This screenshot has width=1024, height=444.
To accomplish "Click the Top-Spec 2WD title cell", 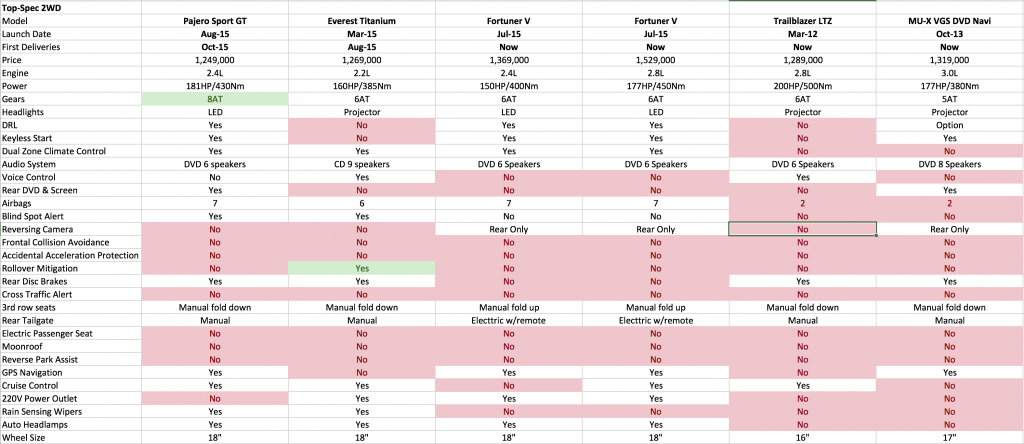I will (71, 7).
